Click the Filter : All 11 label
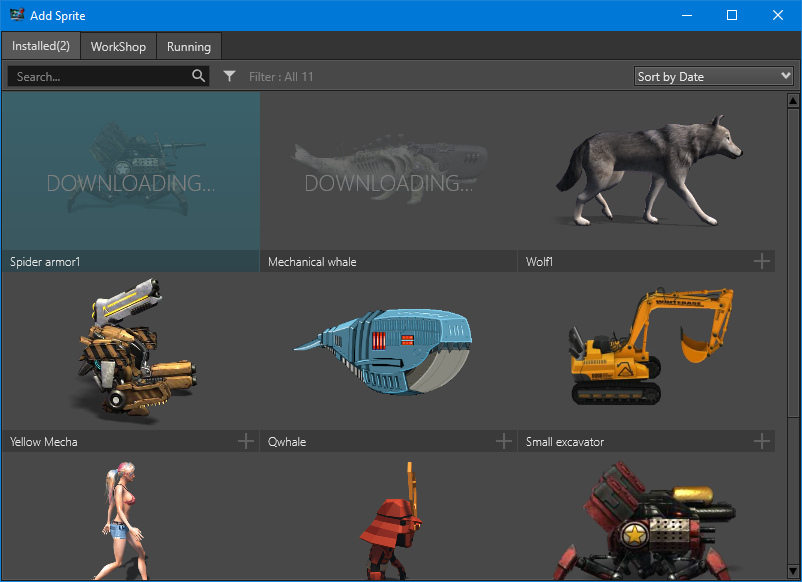 (x=281, y=77)
